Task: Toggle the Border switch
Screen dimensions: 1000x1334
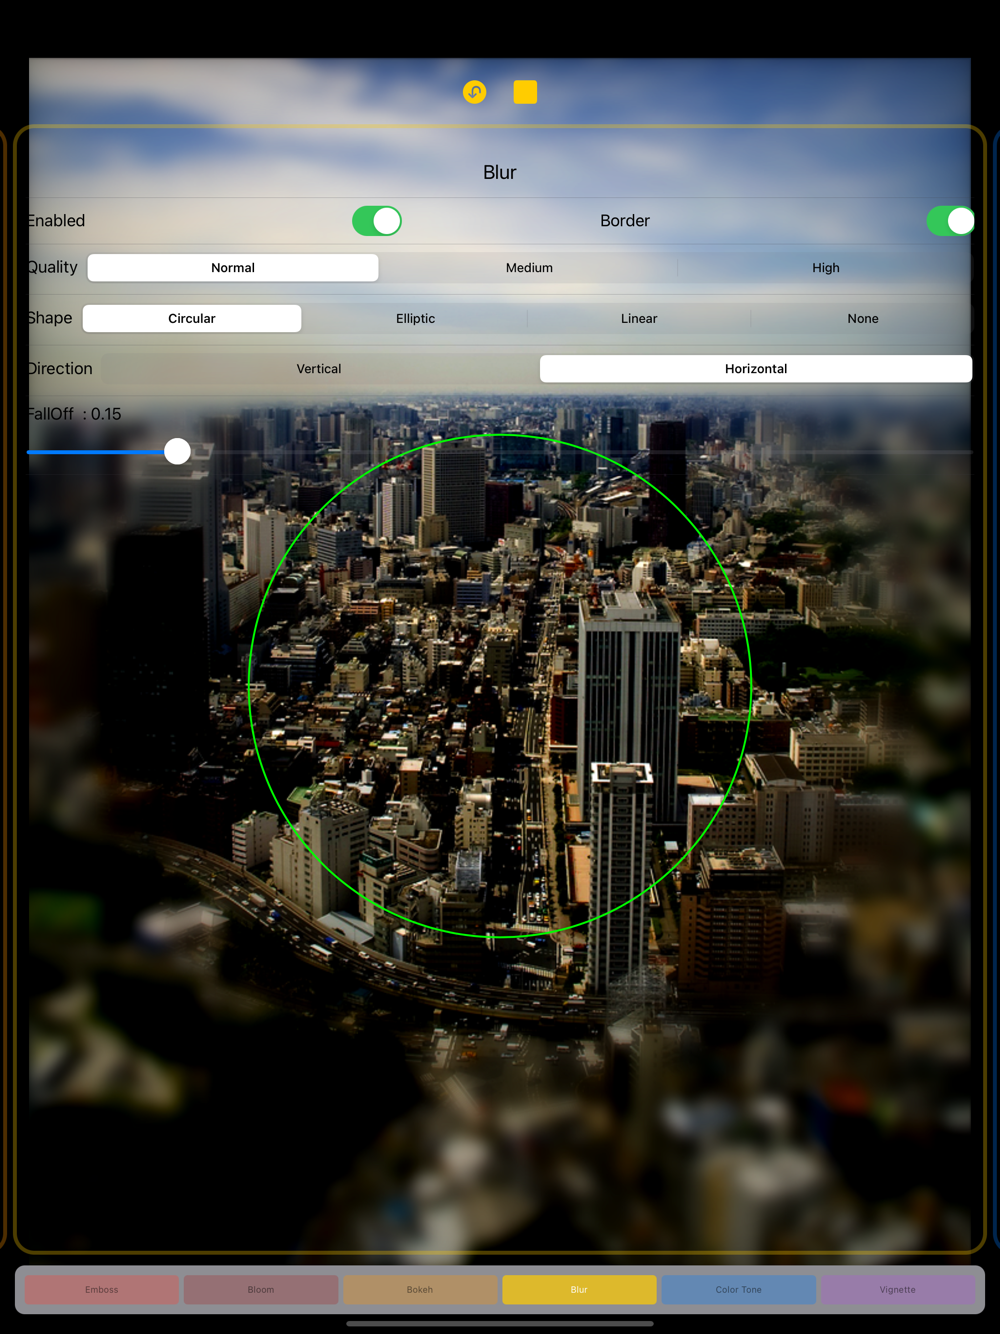Action: 950,221
